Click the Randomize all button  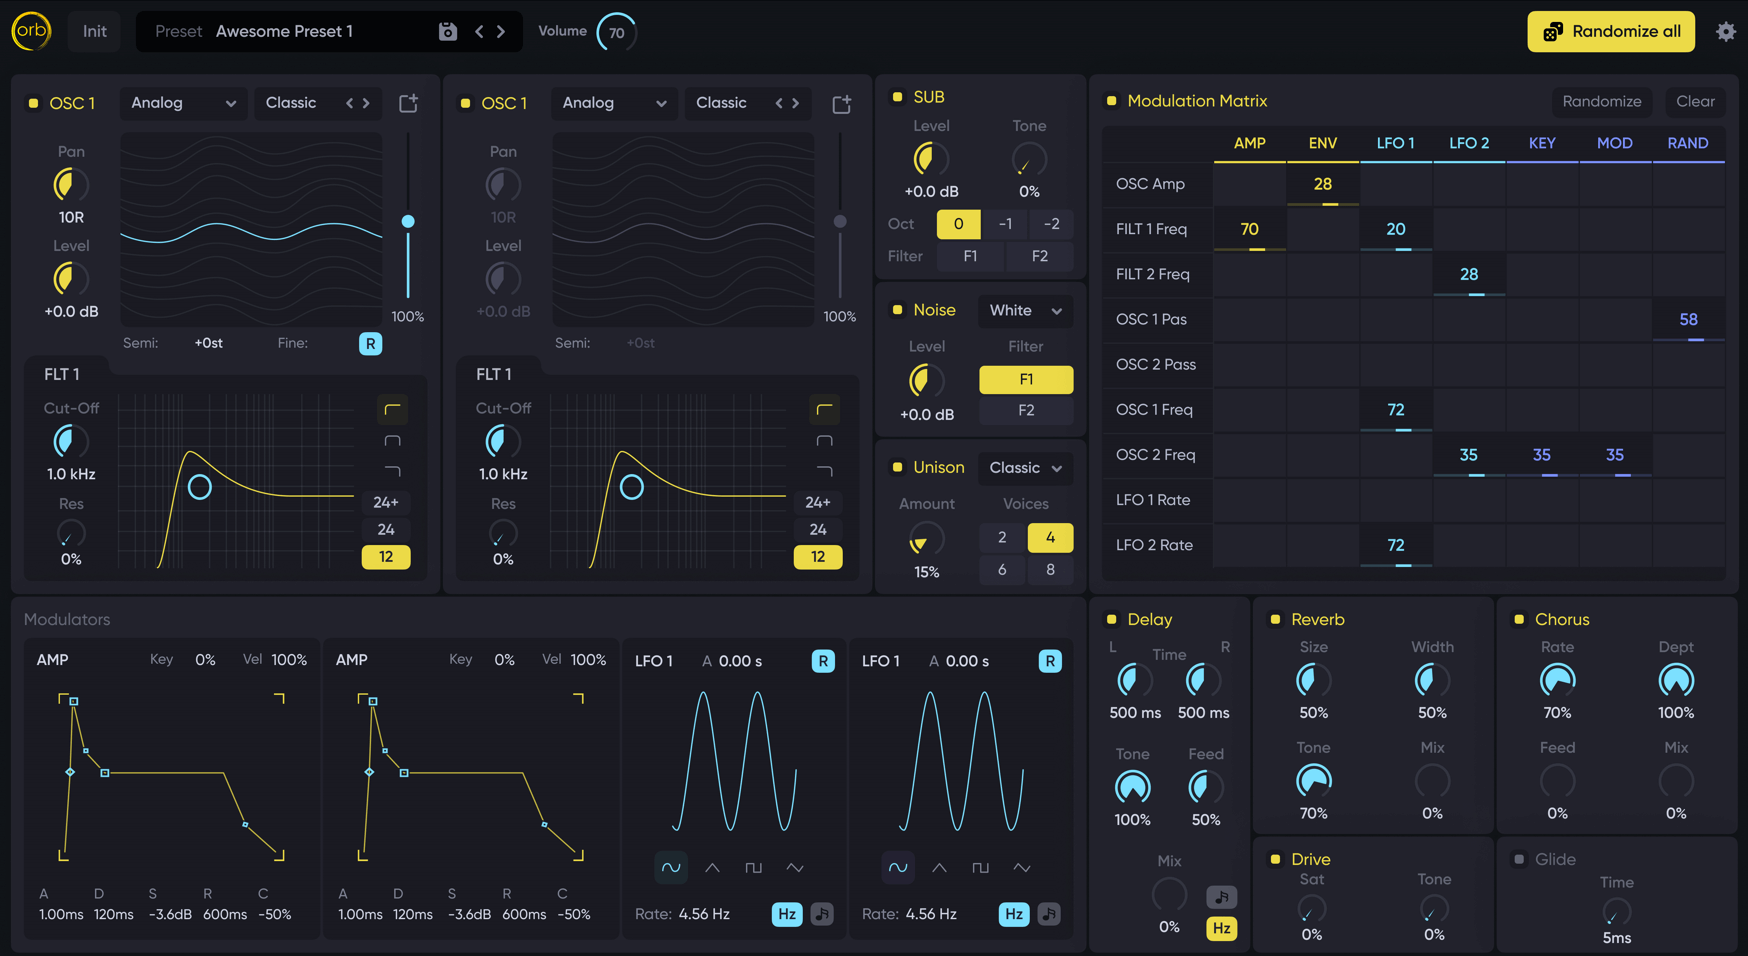[x=1610, y=31]
